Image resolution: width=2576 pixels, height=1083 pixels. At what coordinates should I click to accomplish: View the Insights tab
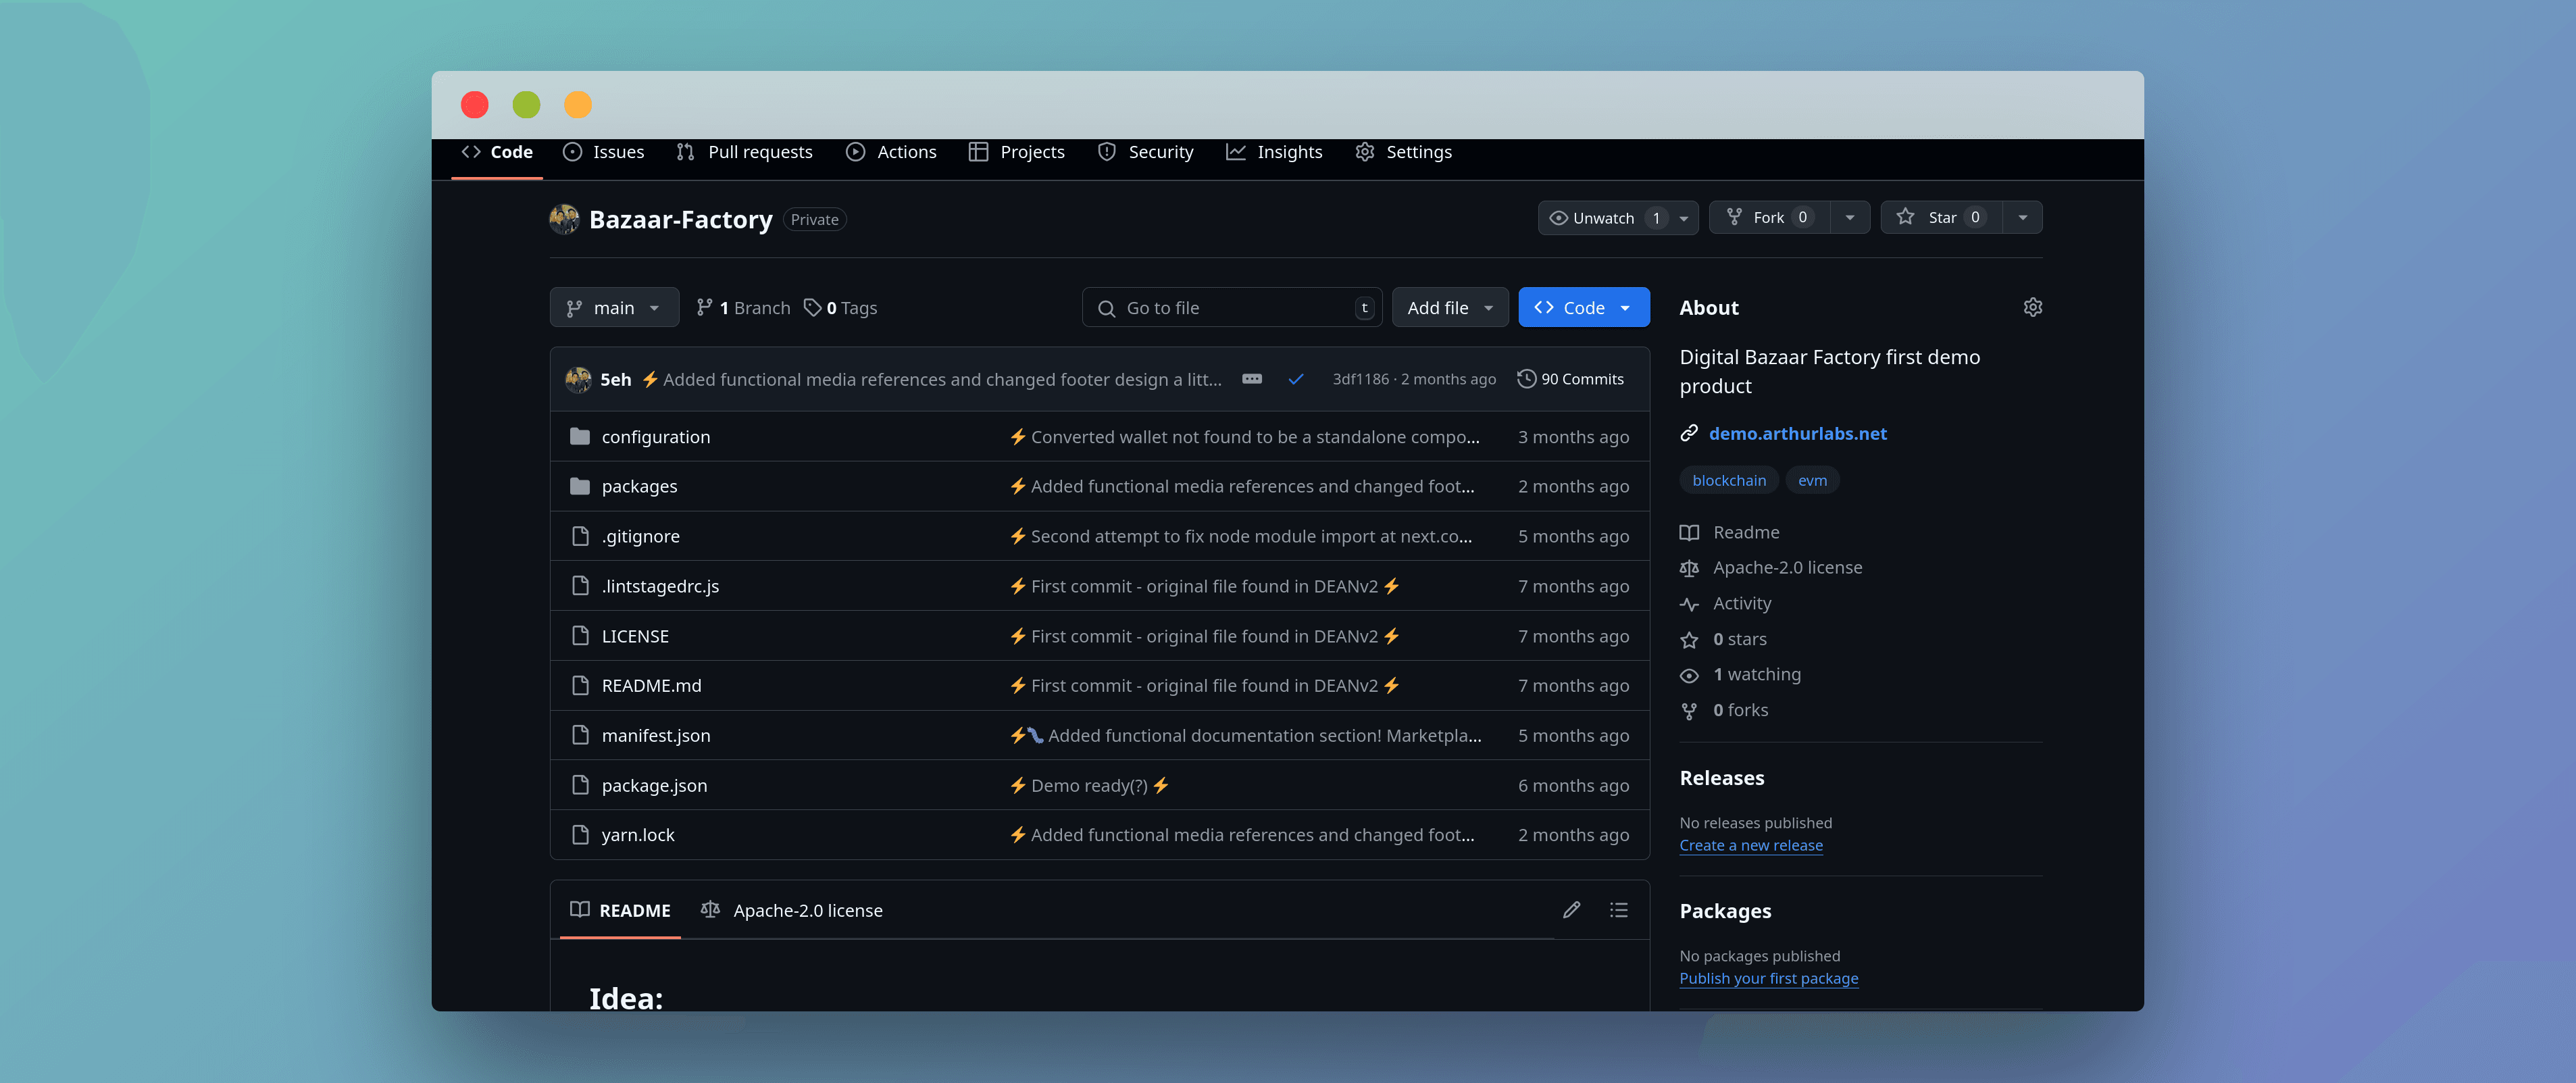(1274, 152)
